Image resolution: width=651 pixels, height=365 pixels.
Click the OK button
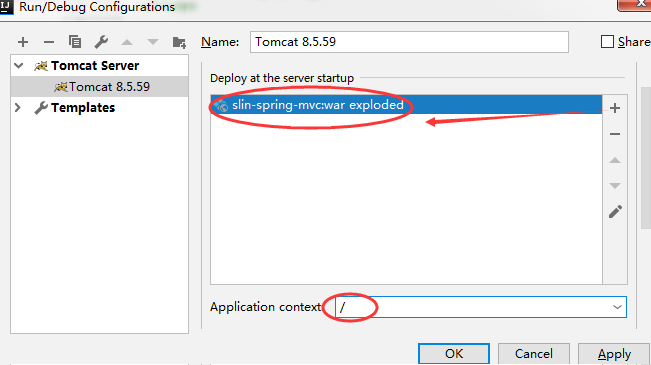[454, 353]
